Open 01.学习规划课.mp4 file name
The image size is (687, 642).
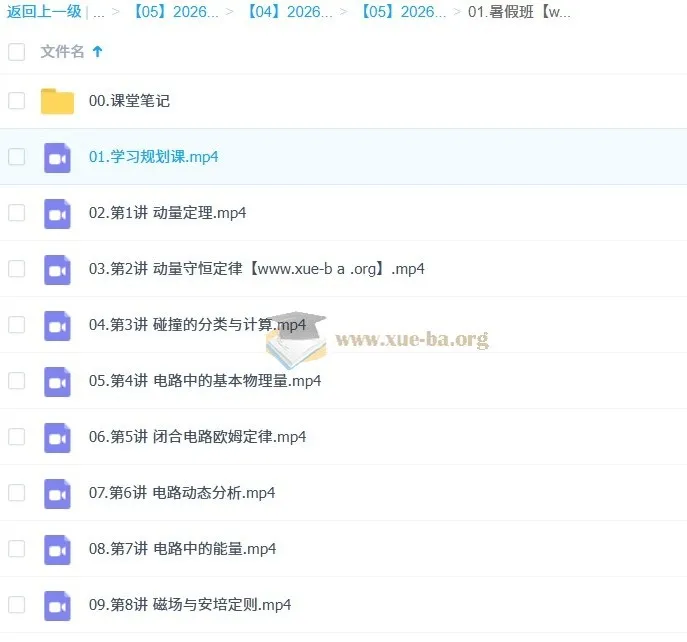pyautogui.click(x=153, y=157)
